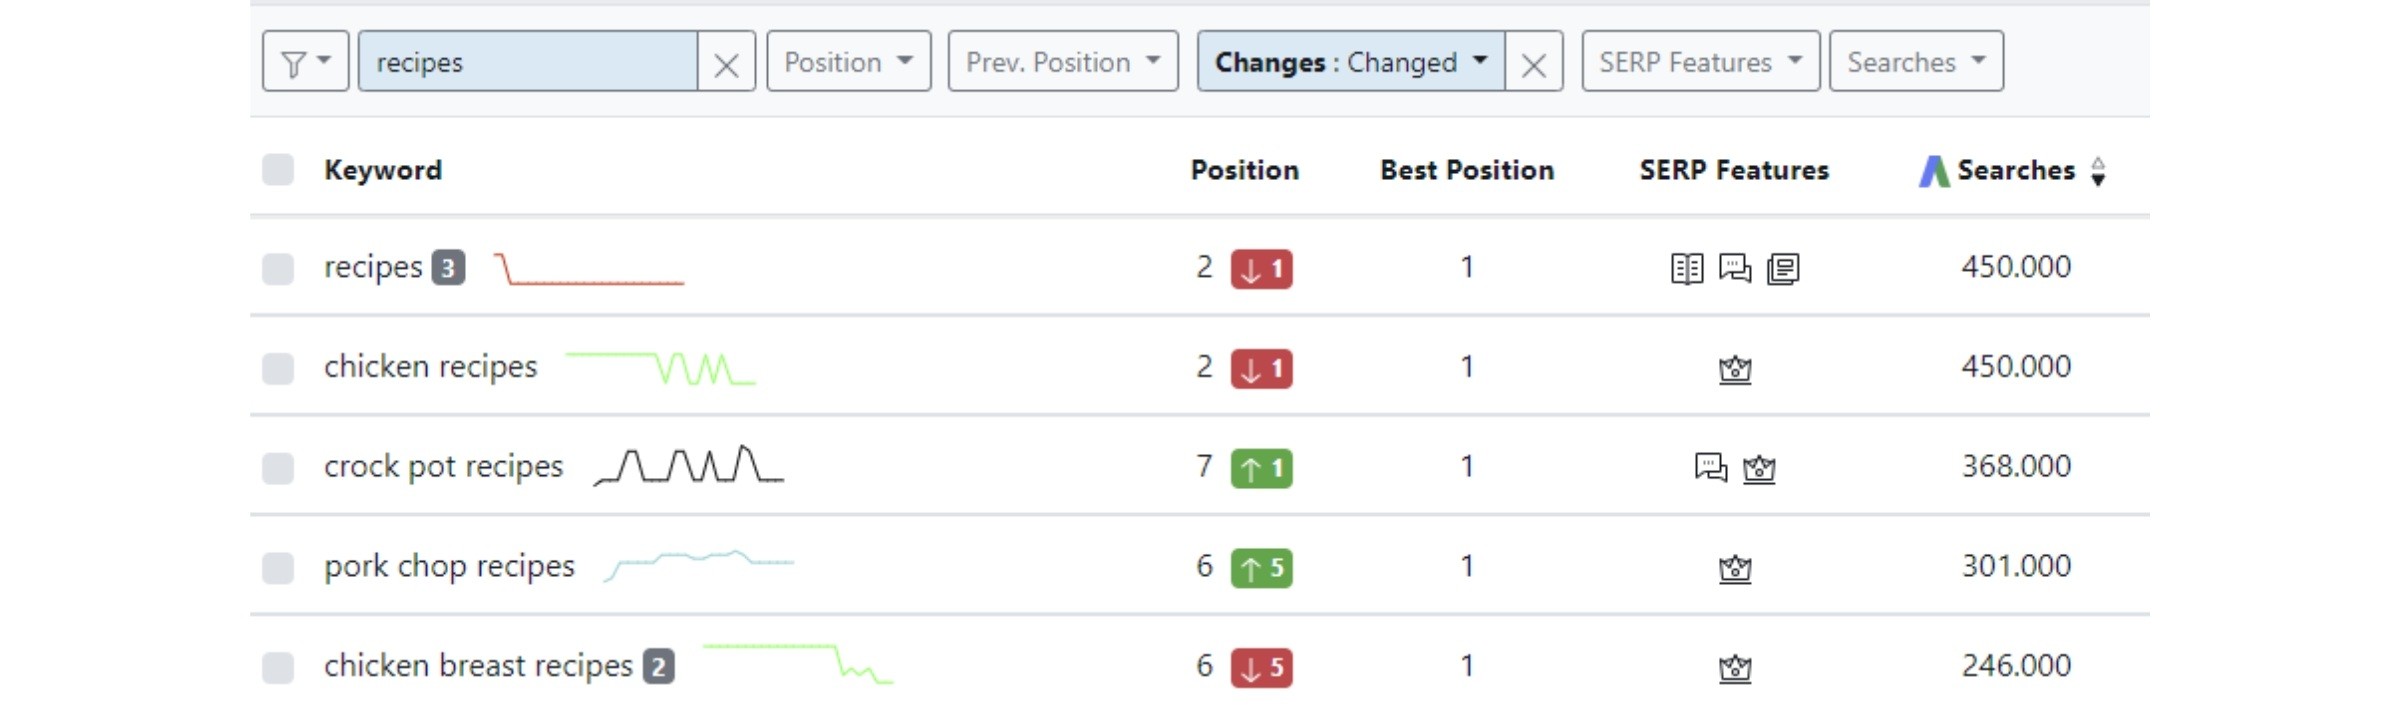Tick the checkbox for chicken recipes
Screen dimensions: 2400x724
coord(278,368)
